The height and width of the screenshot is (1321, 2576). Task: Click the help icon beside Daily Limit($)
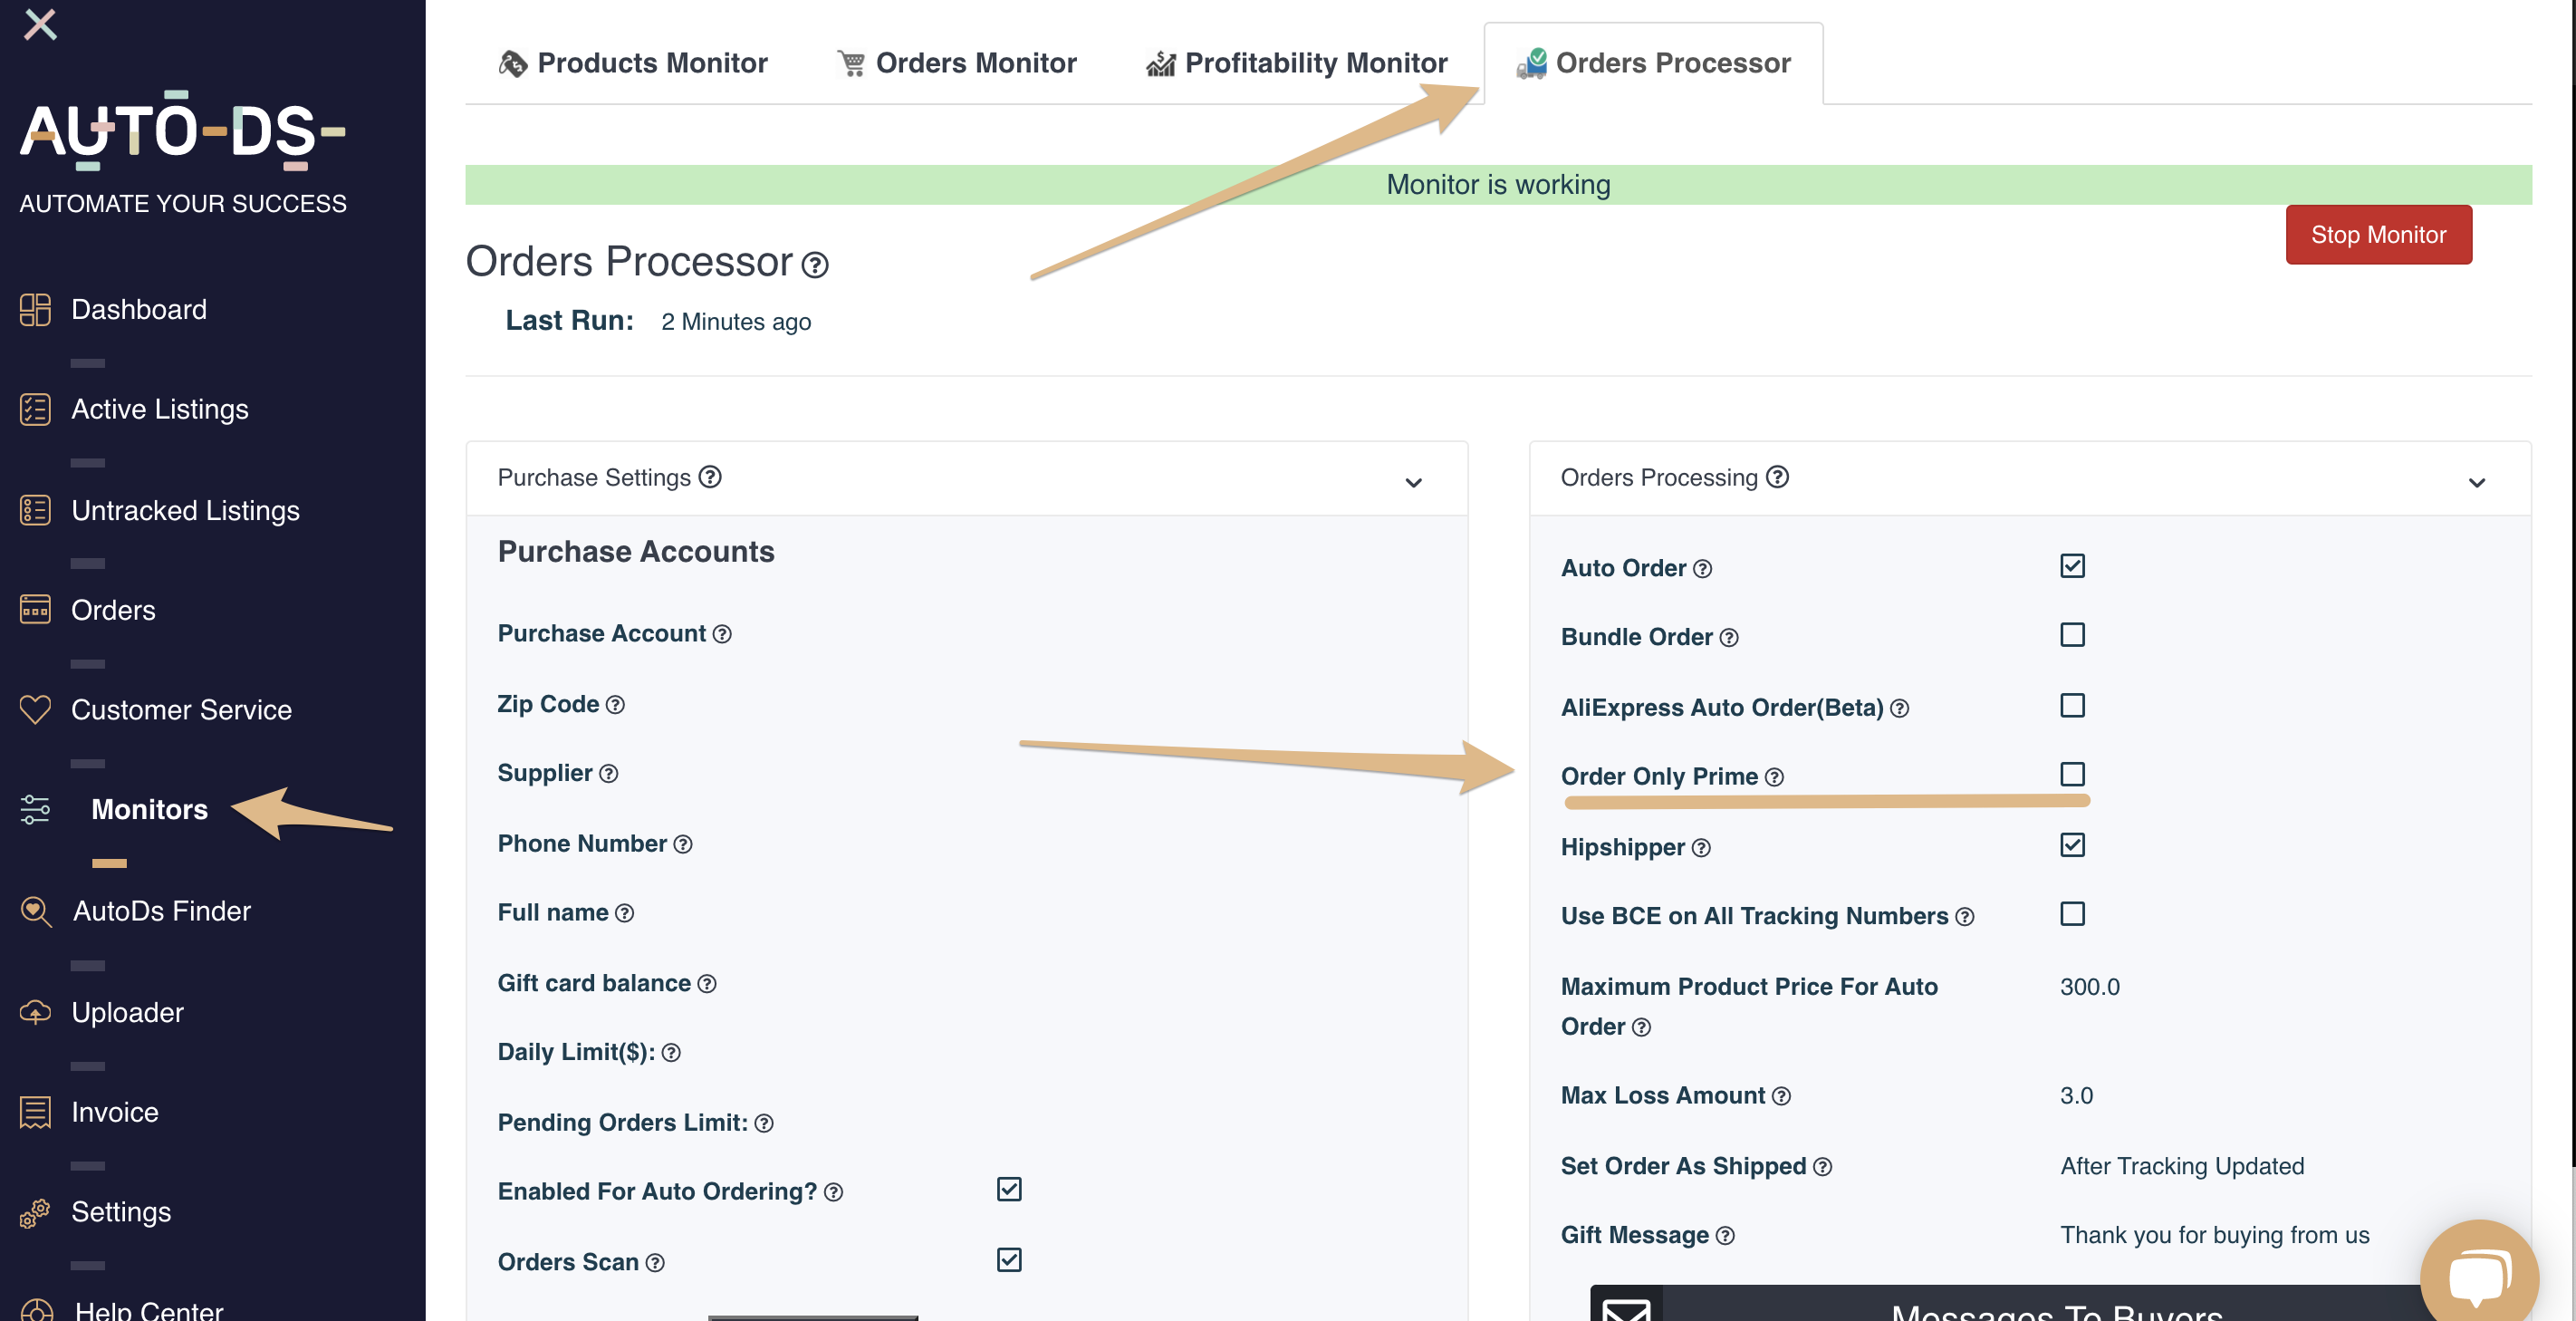click(x=671, y=1053)
